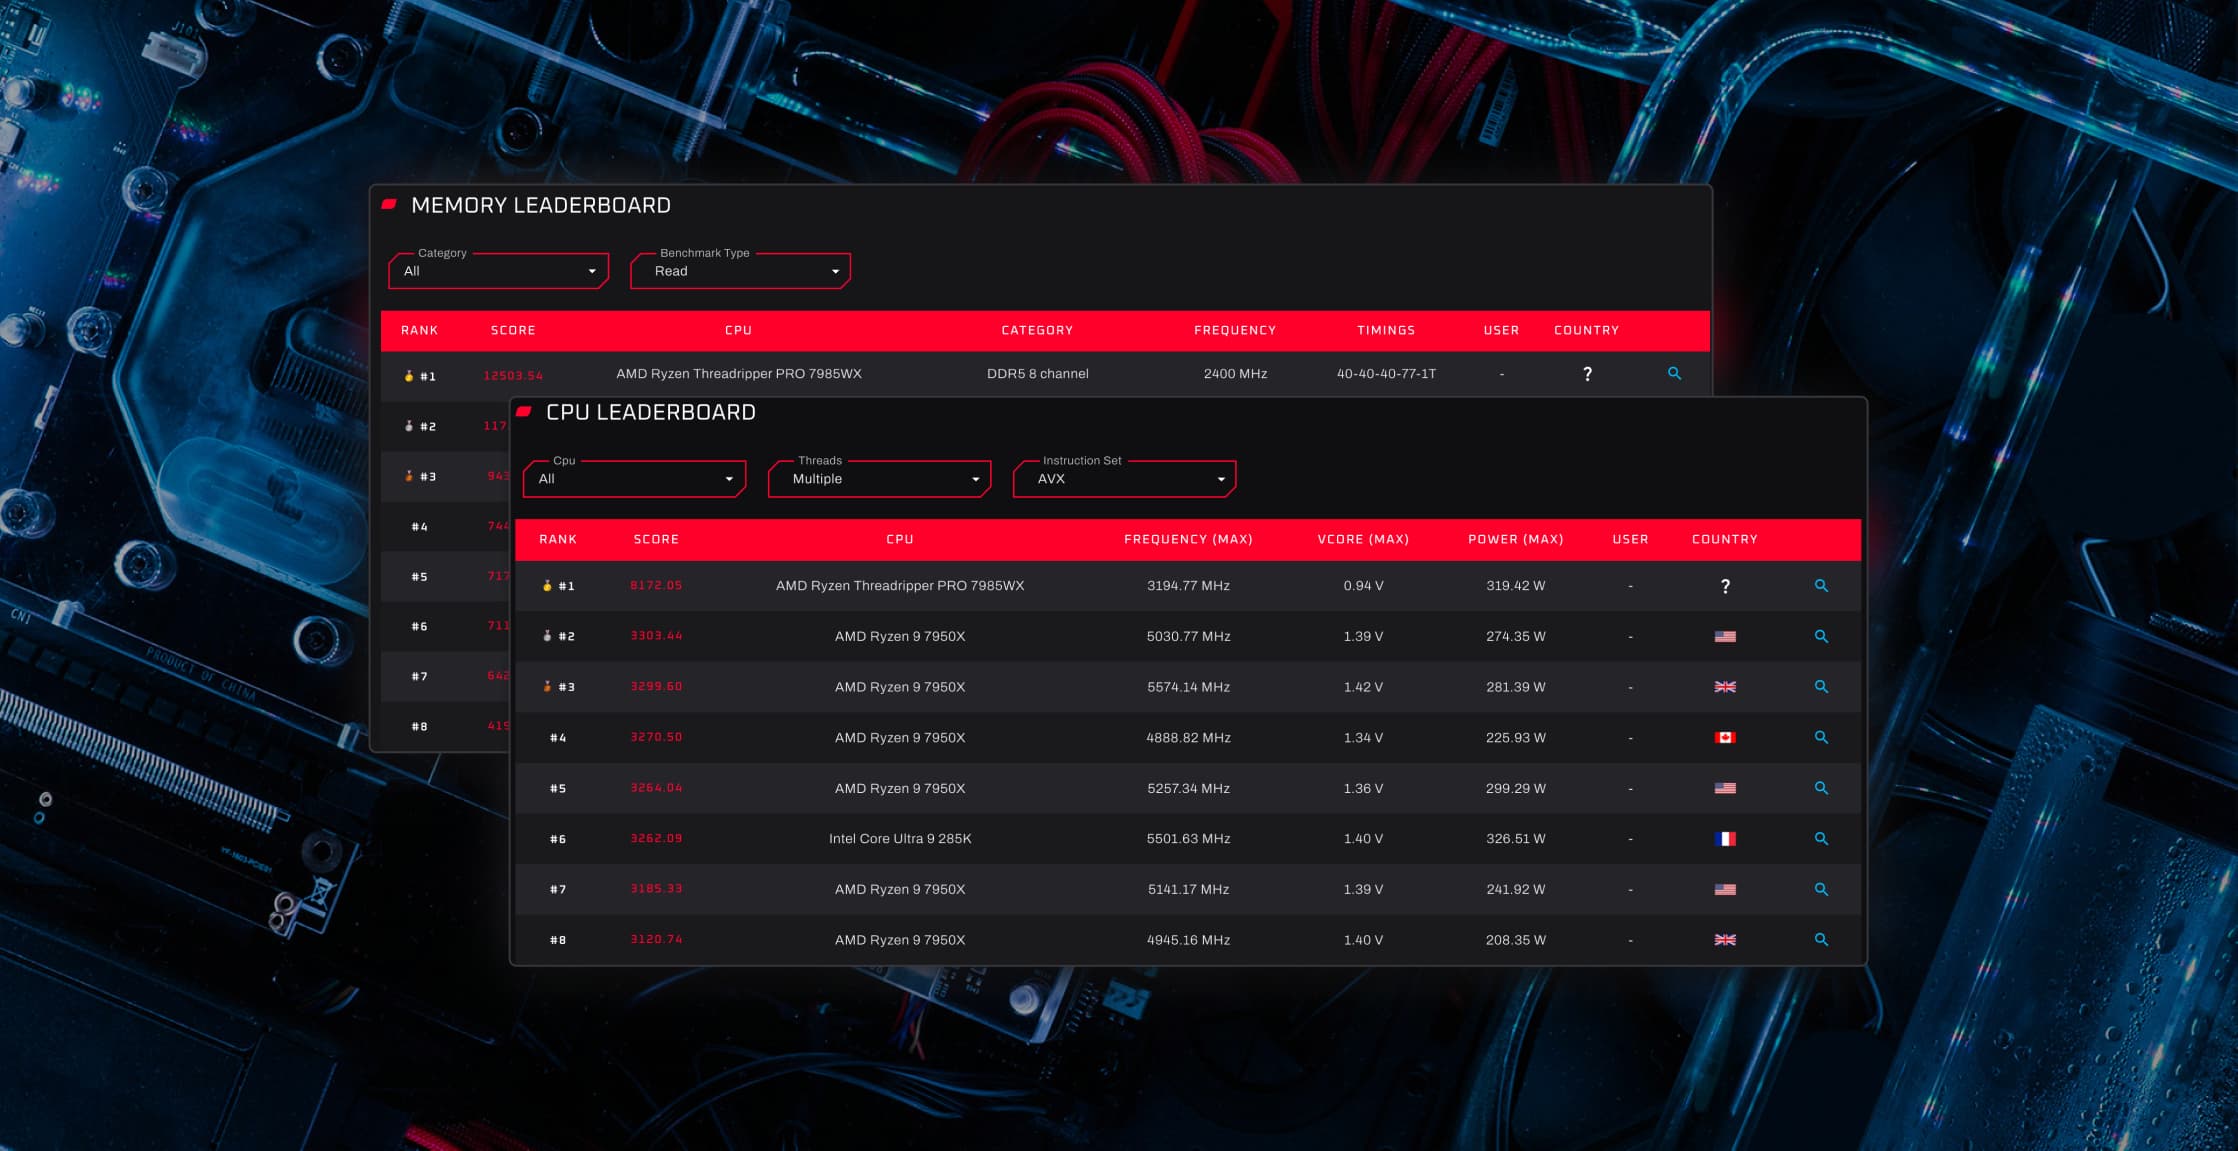Click magnifier icon on CPU rank #7 row
Image resolution: width=2238 pixels, height=1151 pixels.
(1821, 889)
